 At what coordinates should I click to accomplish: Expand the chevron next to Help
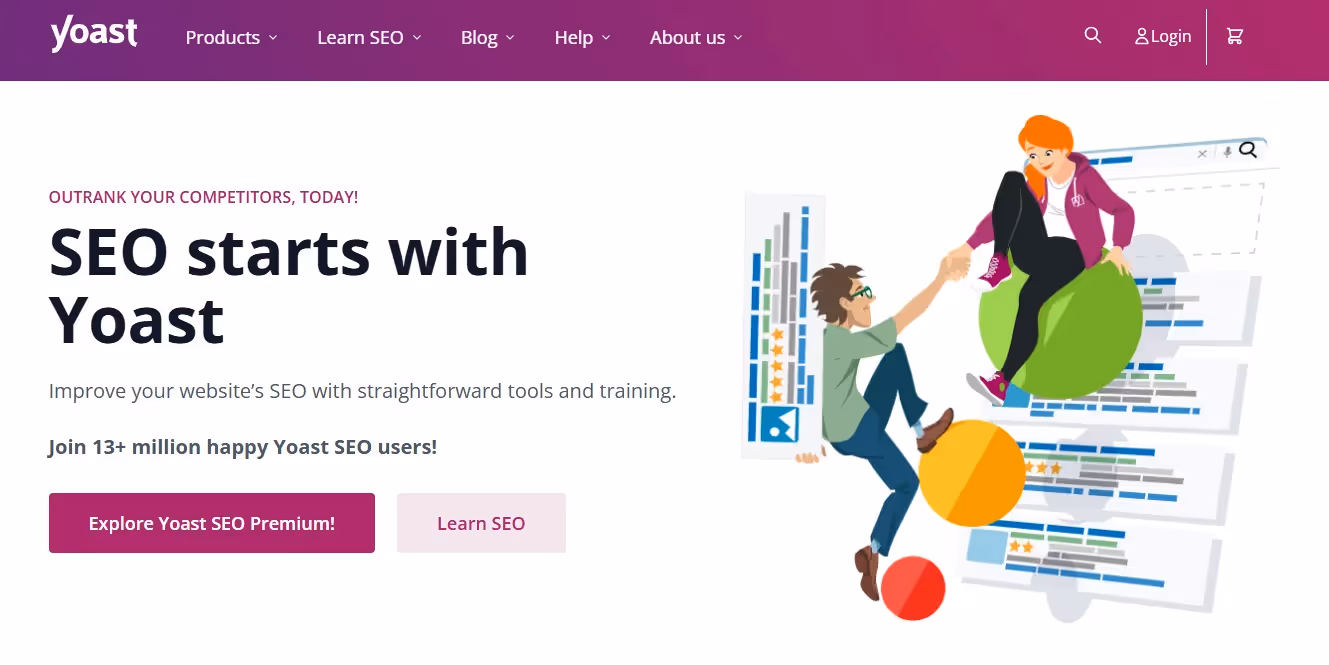[606, 38]
